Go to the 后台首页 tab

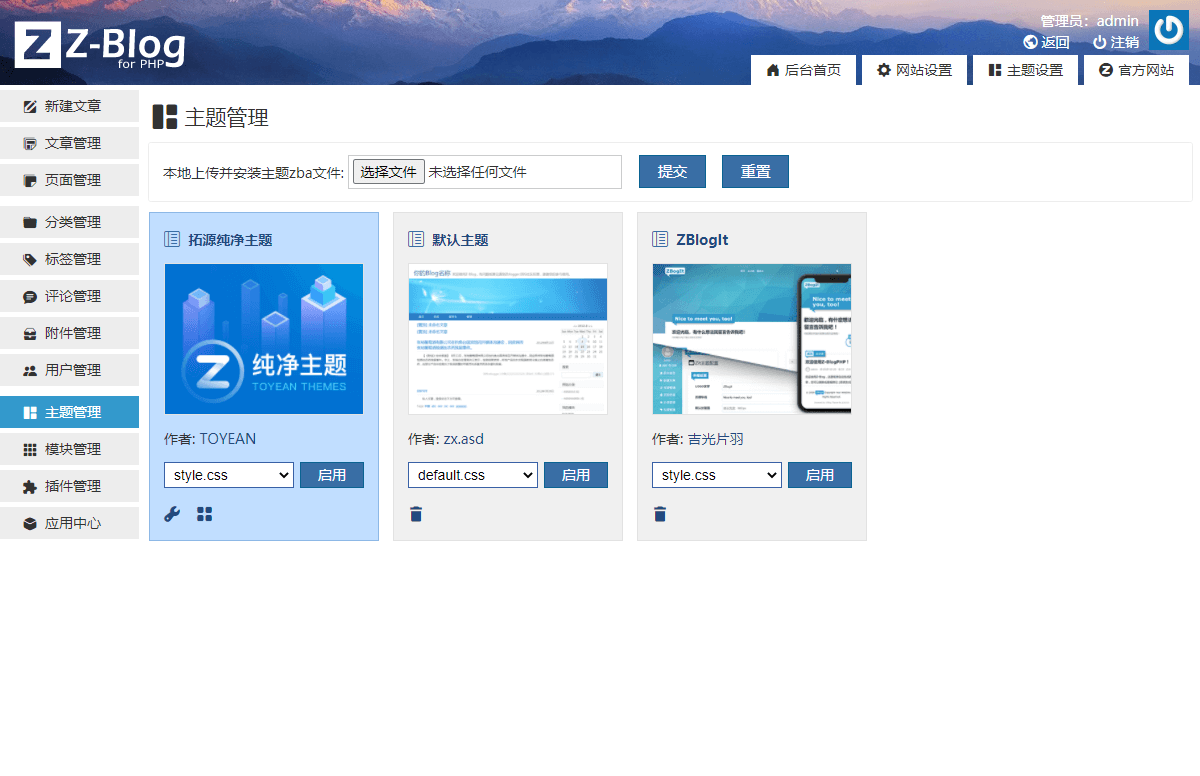[x=803, y=70]
